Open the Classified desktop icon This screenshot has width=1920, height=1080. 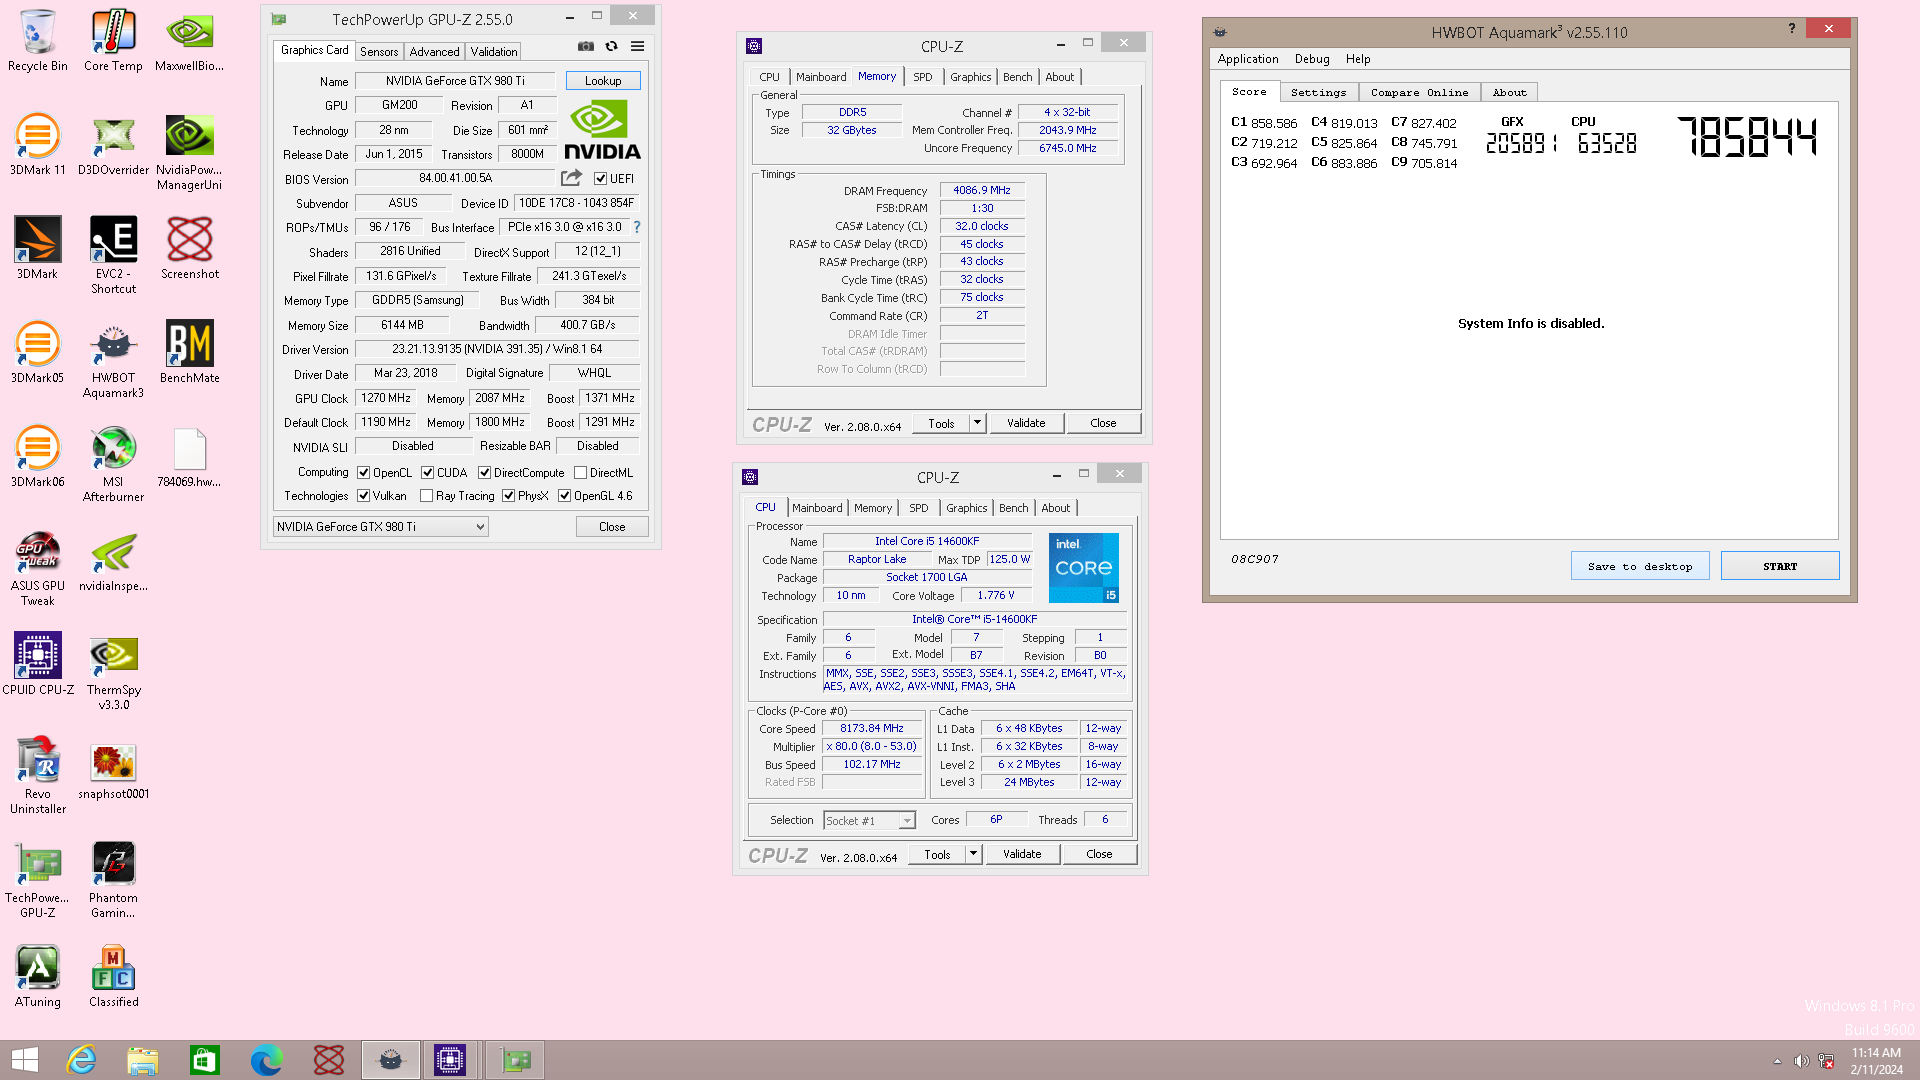tap(113, 976)
